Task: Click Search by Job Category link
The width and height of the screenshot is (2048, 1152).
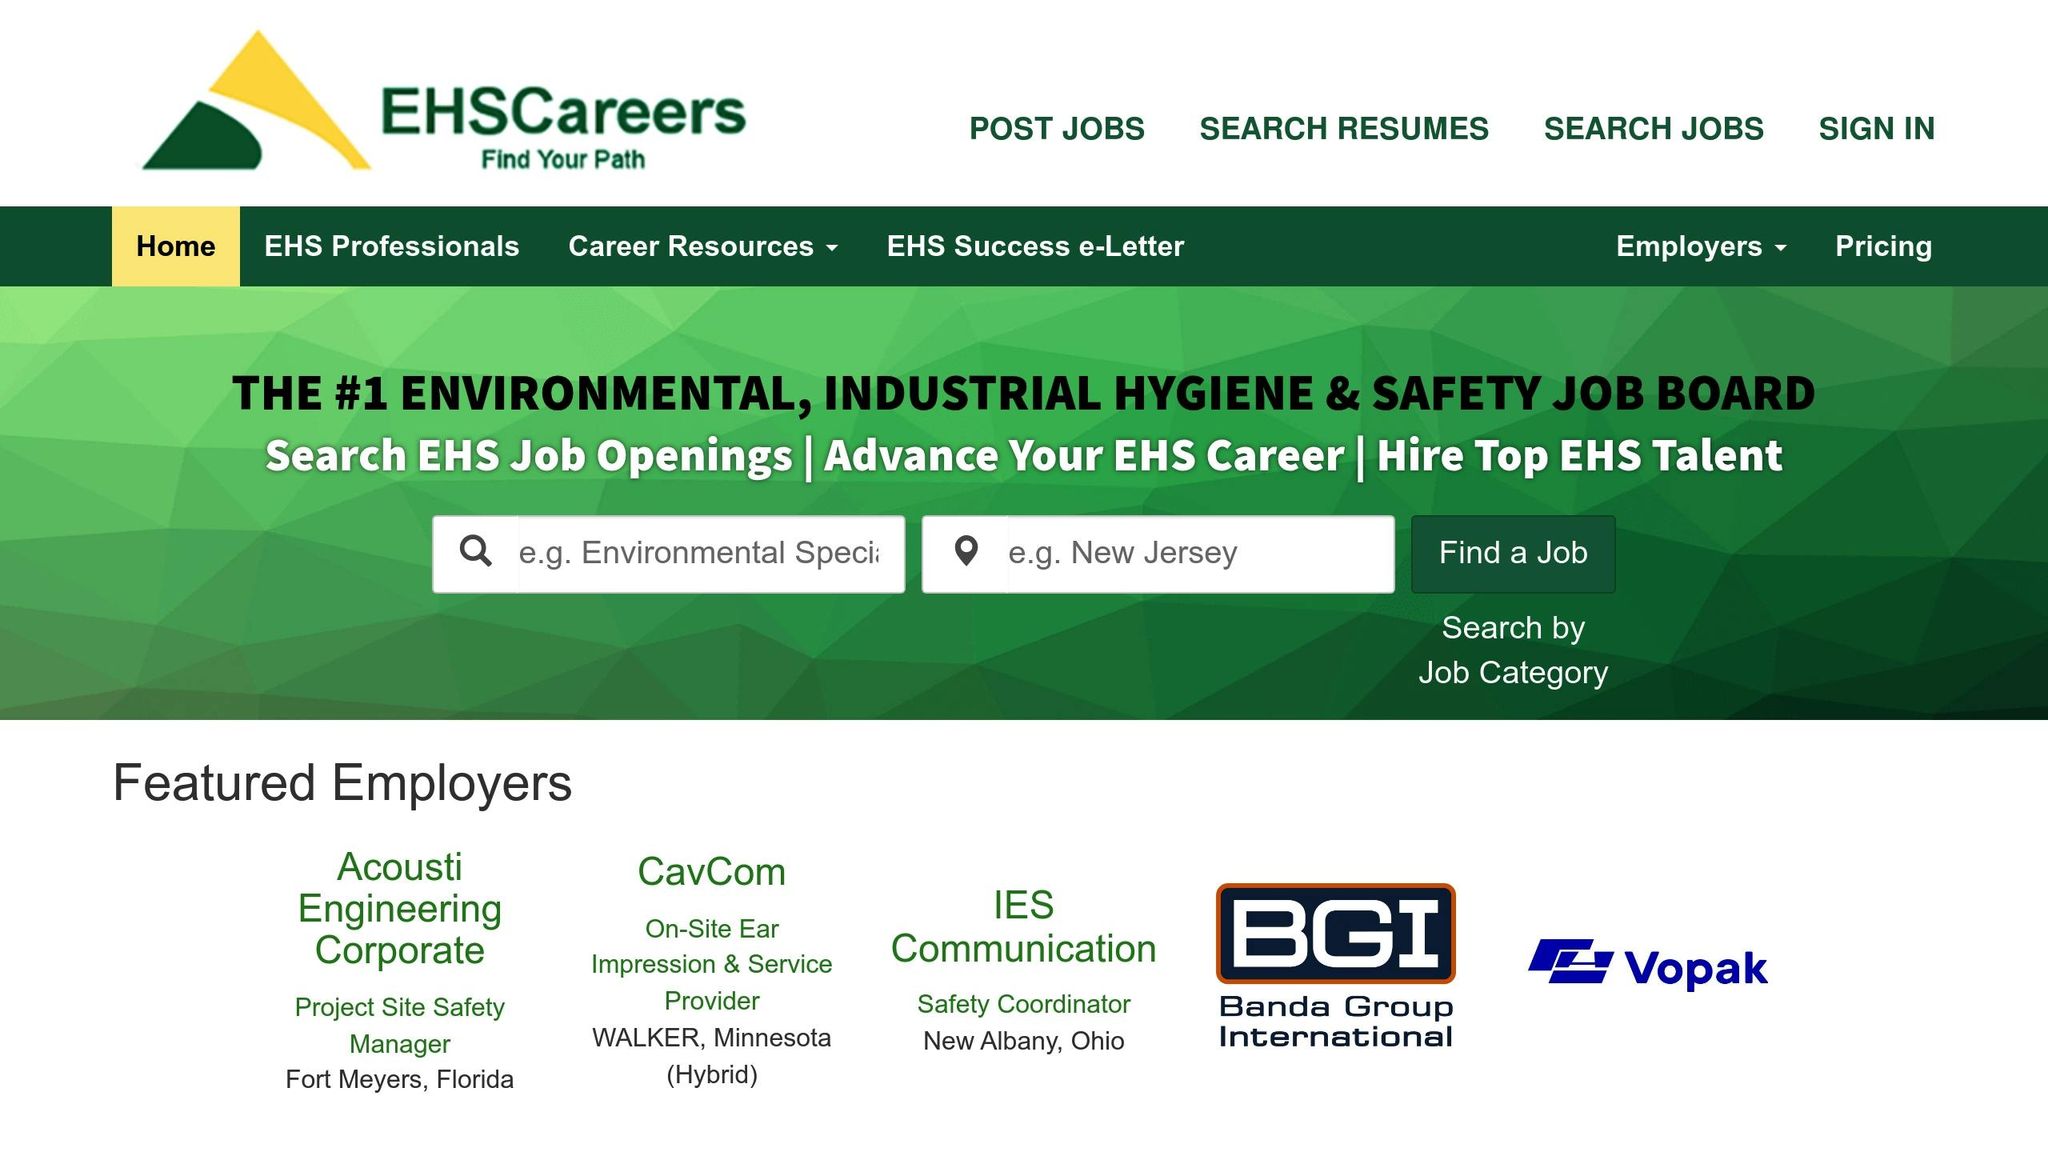Action: pyautogui.click(x=1512, y=650)
